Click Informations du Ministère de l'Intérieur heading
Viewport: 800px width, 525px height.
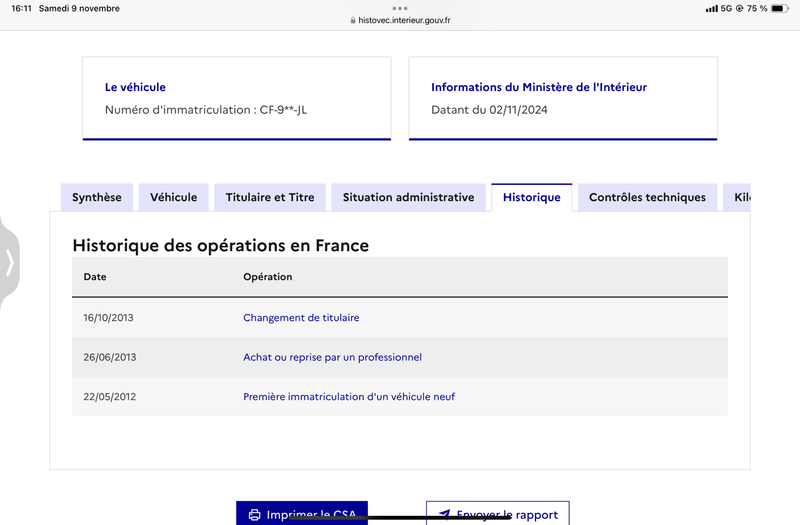click(x=539, y=87)
